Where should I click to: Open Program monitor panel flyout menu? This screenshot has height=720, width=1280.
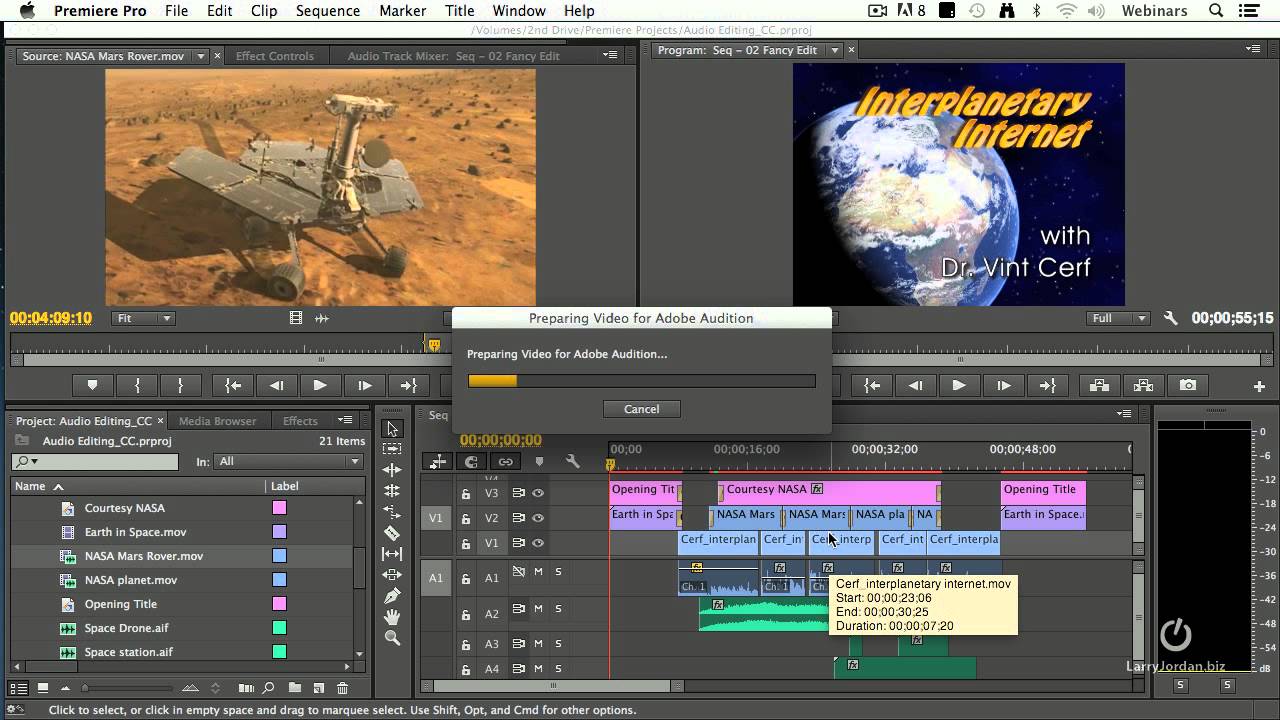point(1253,49)
